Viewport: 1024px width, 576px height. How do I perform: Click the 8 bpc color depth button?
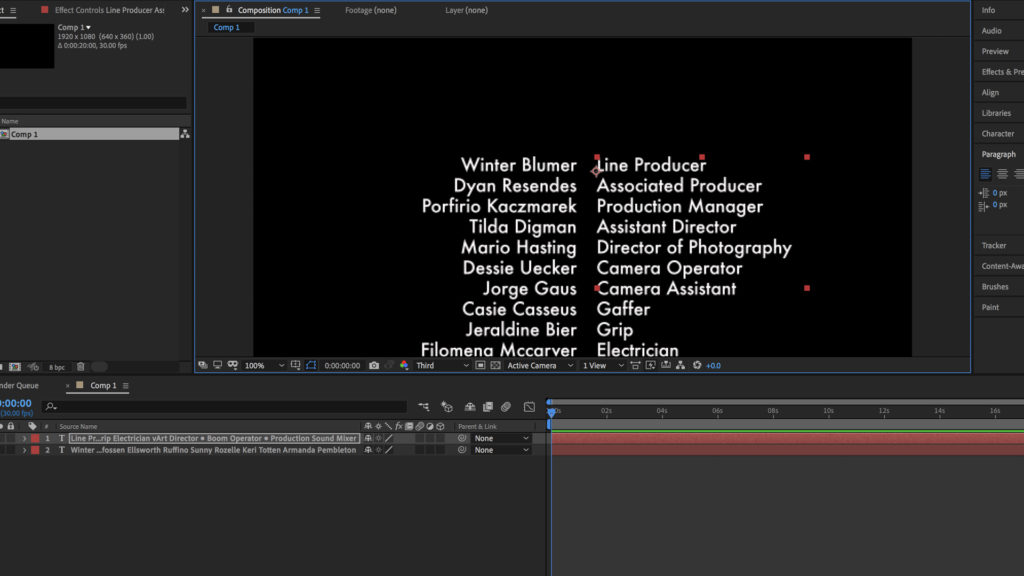point(57,367)
